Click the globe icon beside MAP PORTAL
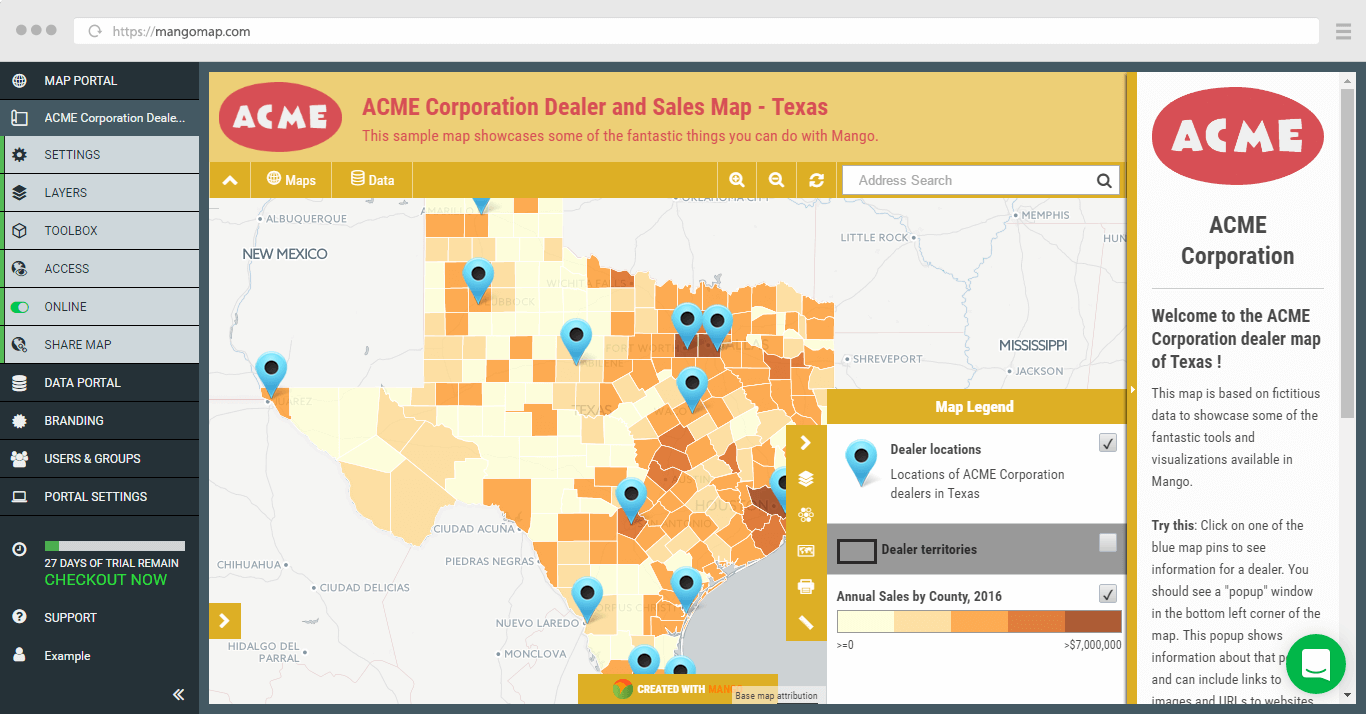Image resolution: width=1366 pixels, height=714 pixels. [19, 80]
